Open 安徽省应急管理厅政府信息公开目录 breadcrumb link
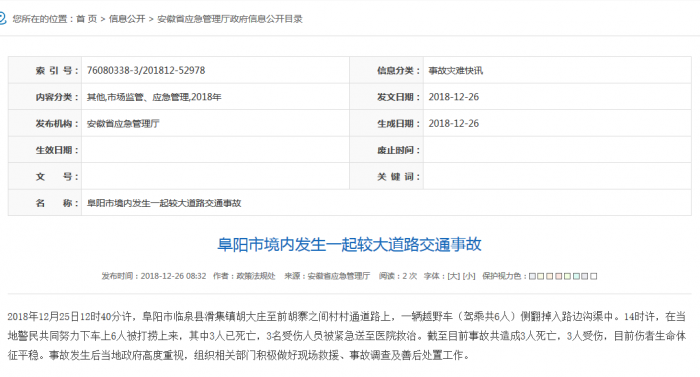The width and height of the screenshot is (700, 377). click(230, 19)
